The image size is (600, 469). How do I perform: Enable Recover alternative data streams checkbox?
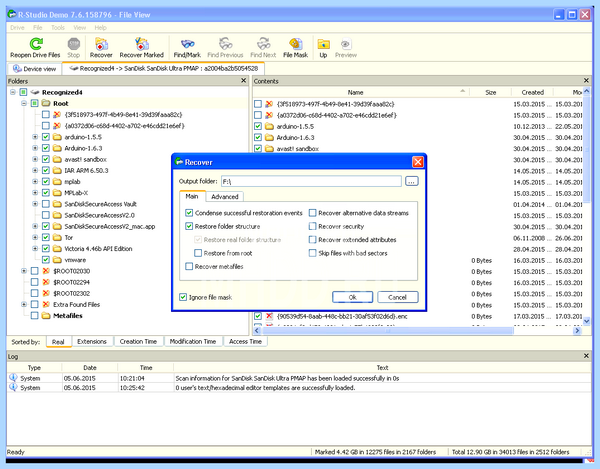(313, 213)
